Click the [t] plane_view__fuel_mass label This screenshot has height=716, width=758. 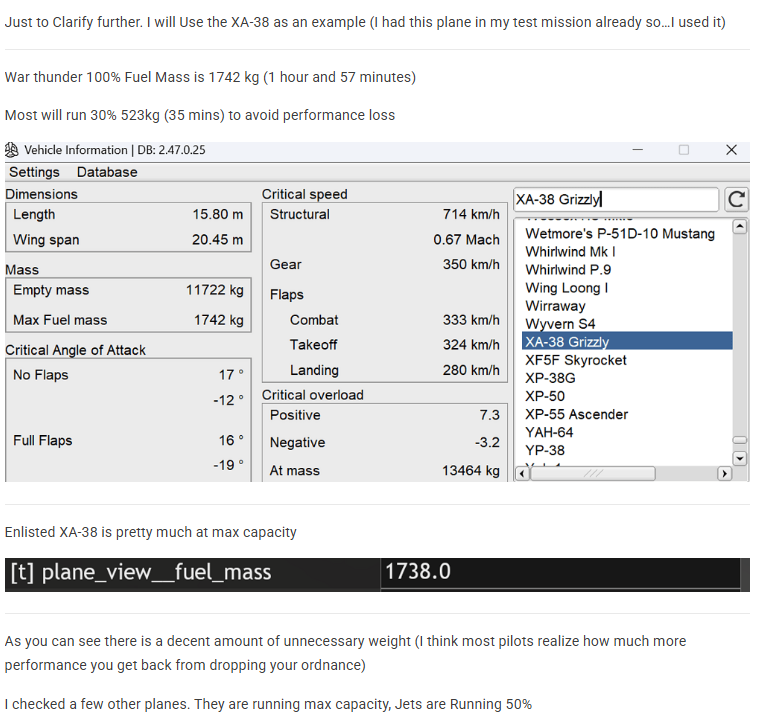pos(141,573)
